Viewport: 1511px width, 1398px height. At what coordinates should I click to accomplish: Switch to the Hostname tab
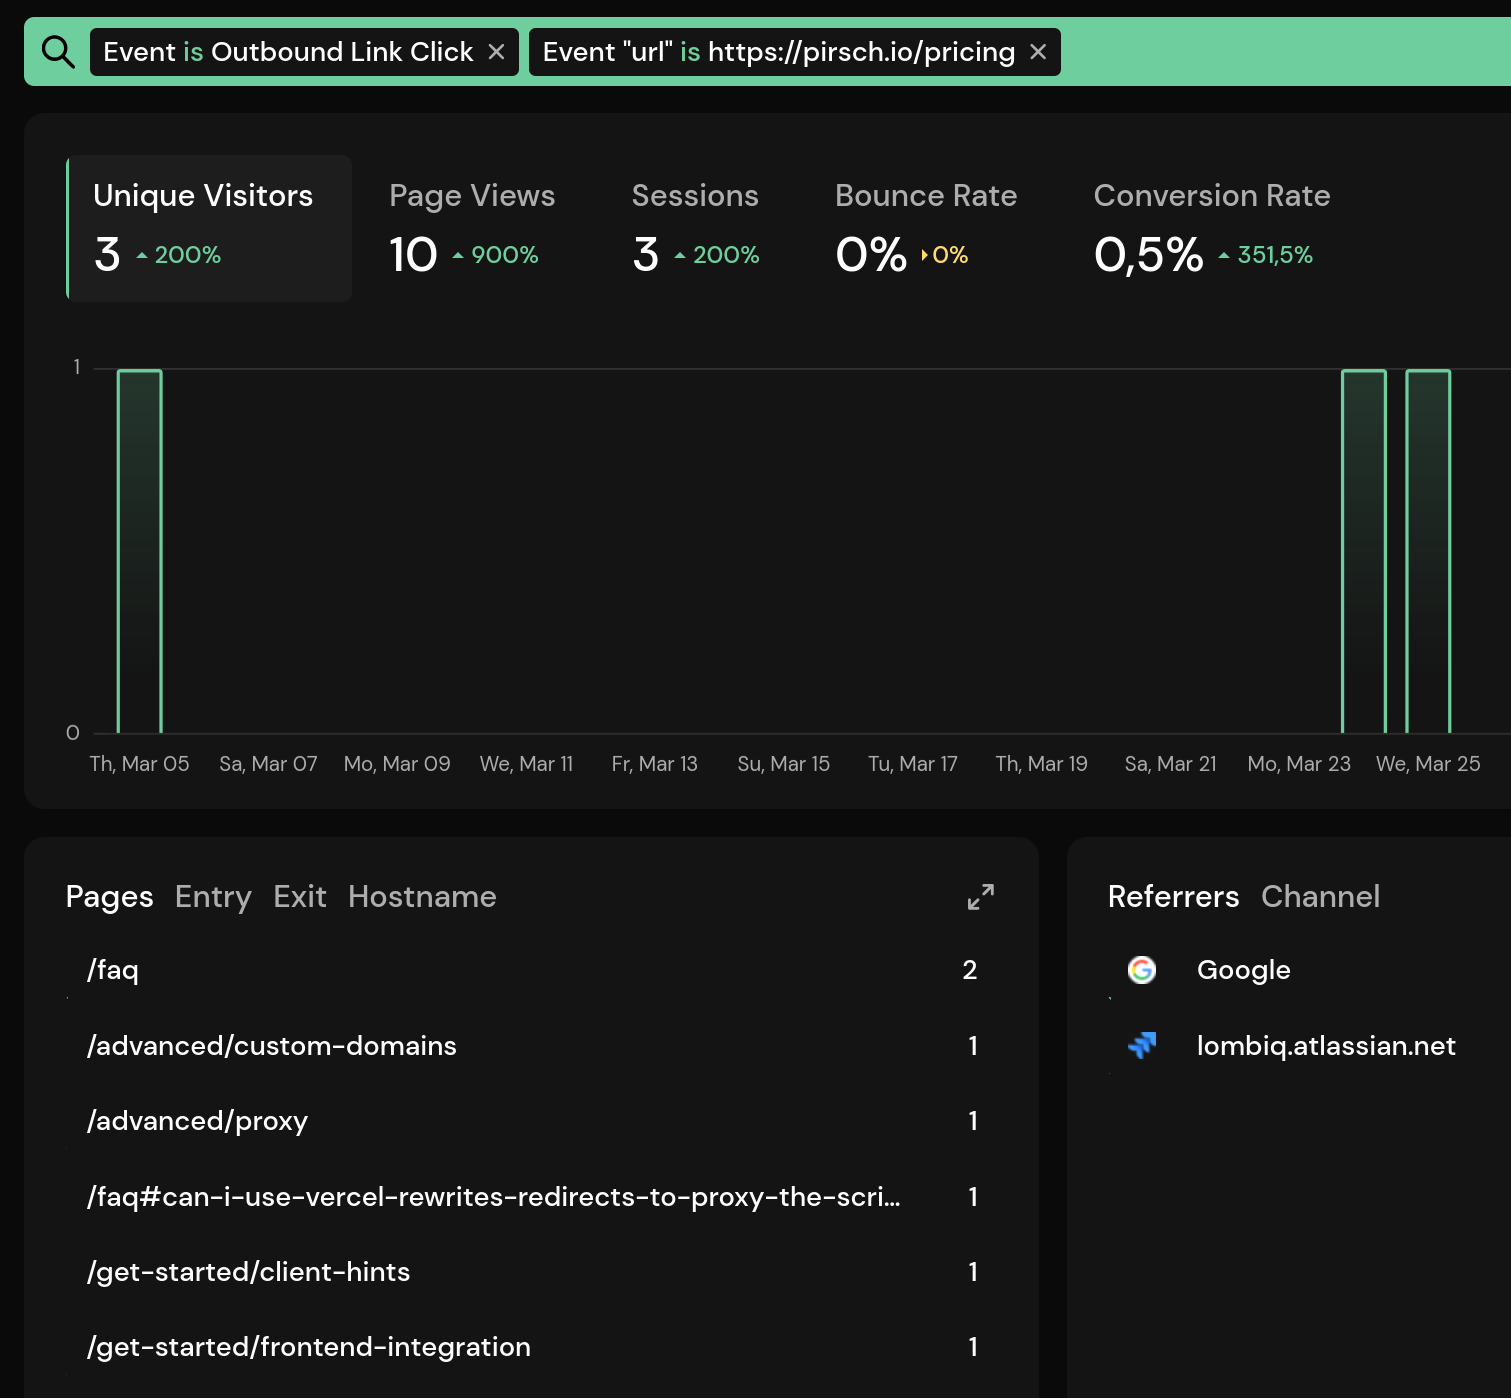pyautogui.click(x=422, y=897)
